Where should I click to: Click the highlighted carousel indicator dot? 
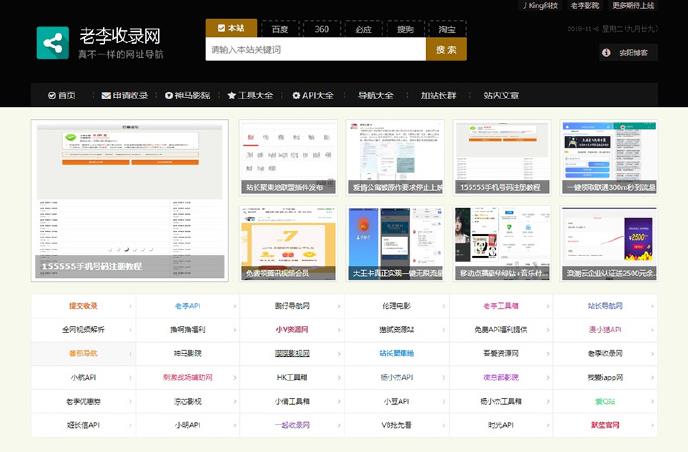[x=126, y=250]
